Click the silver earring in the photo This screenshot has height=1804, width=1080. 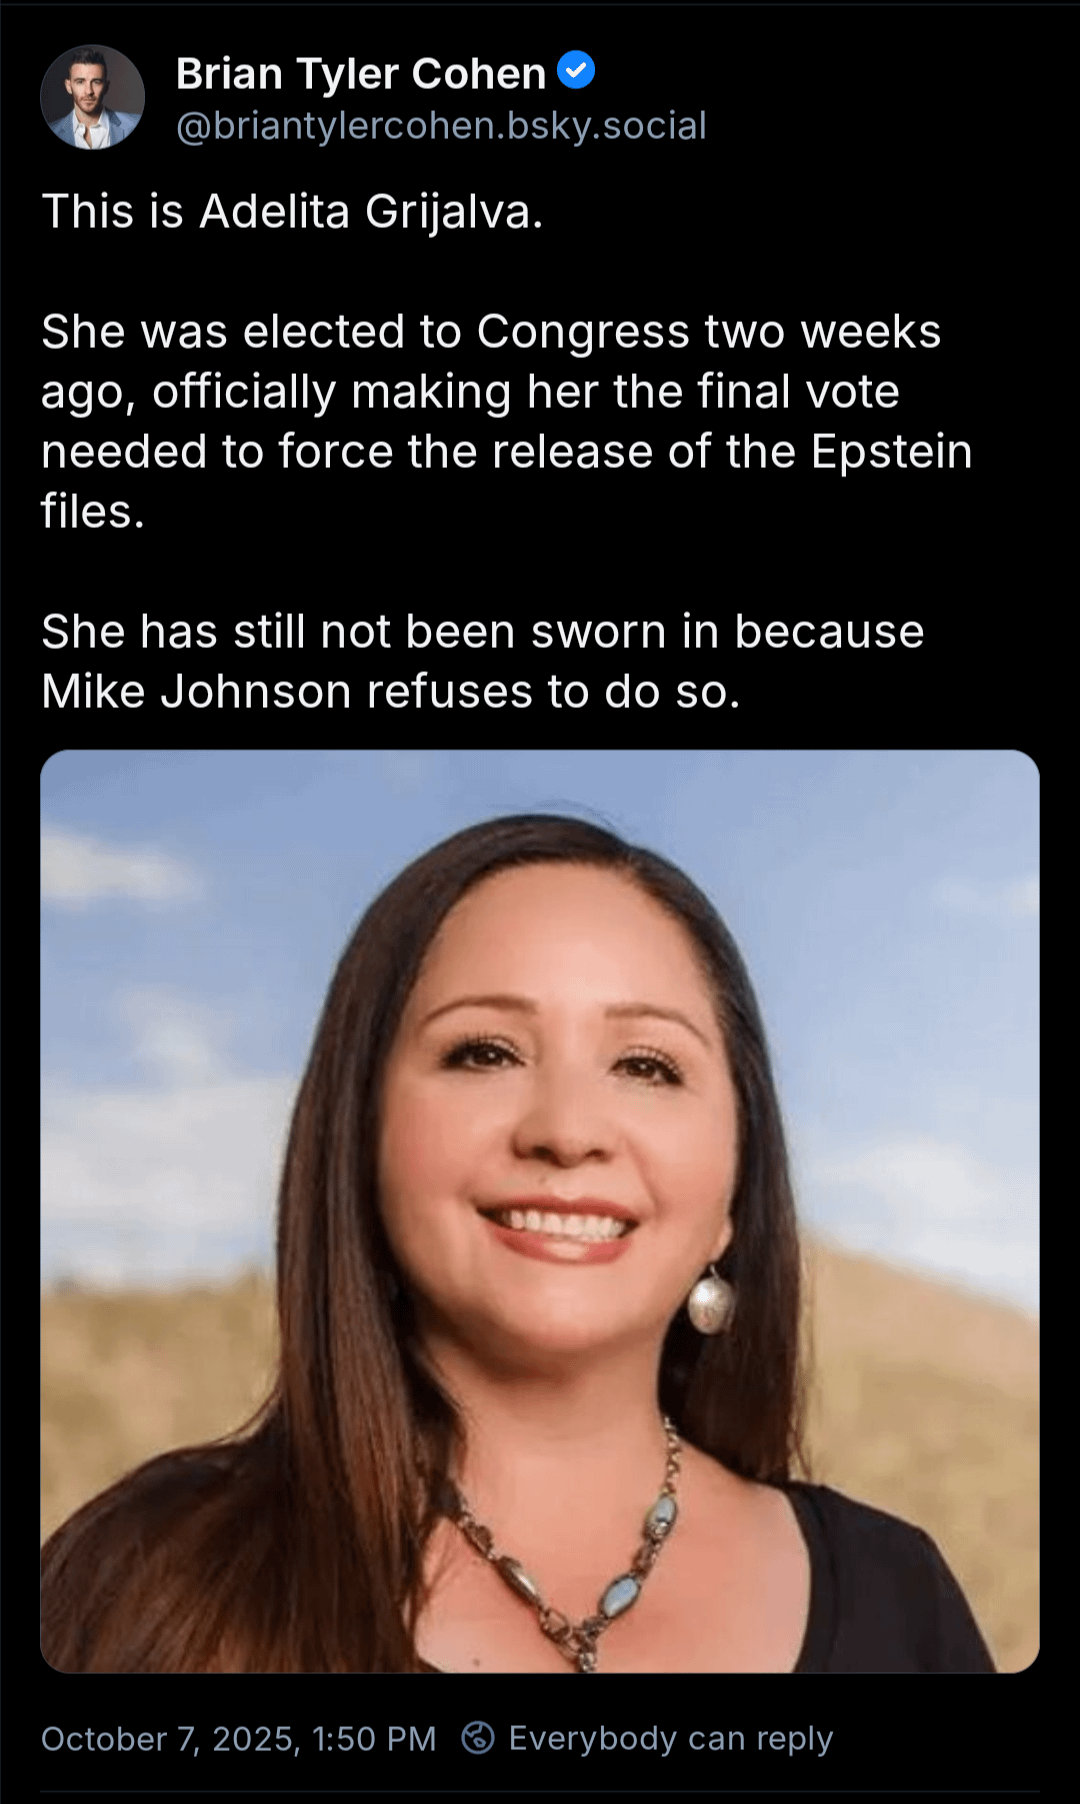710,1301
